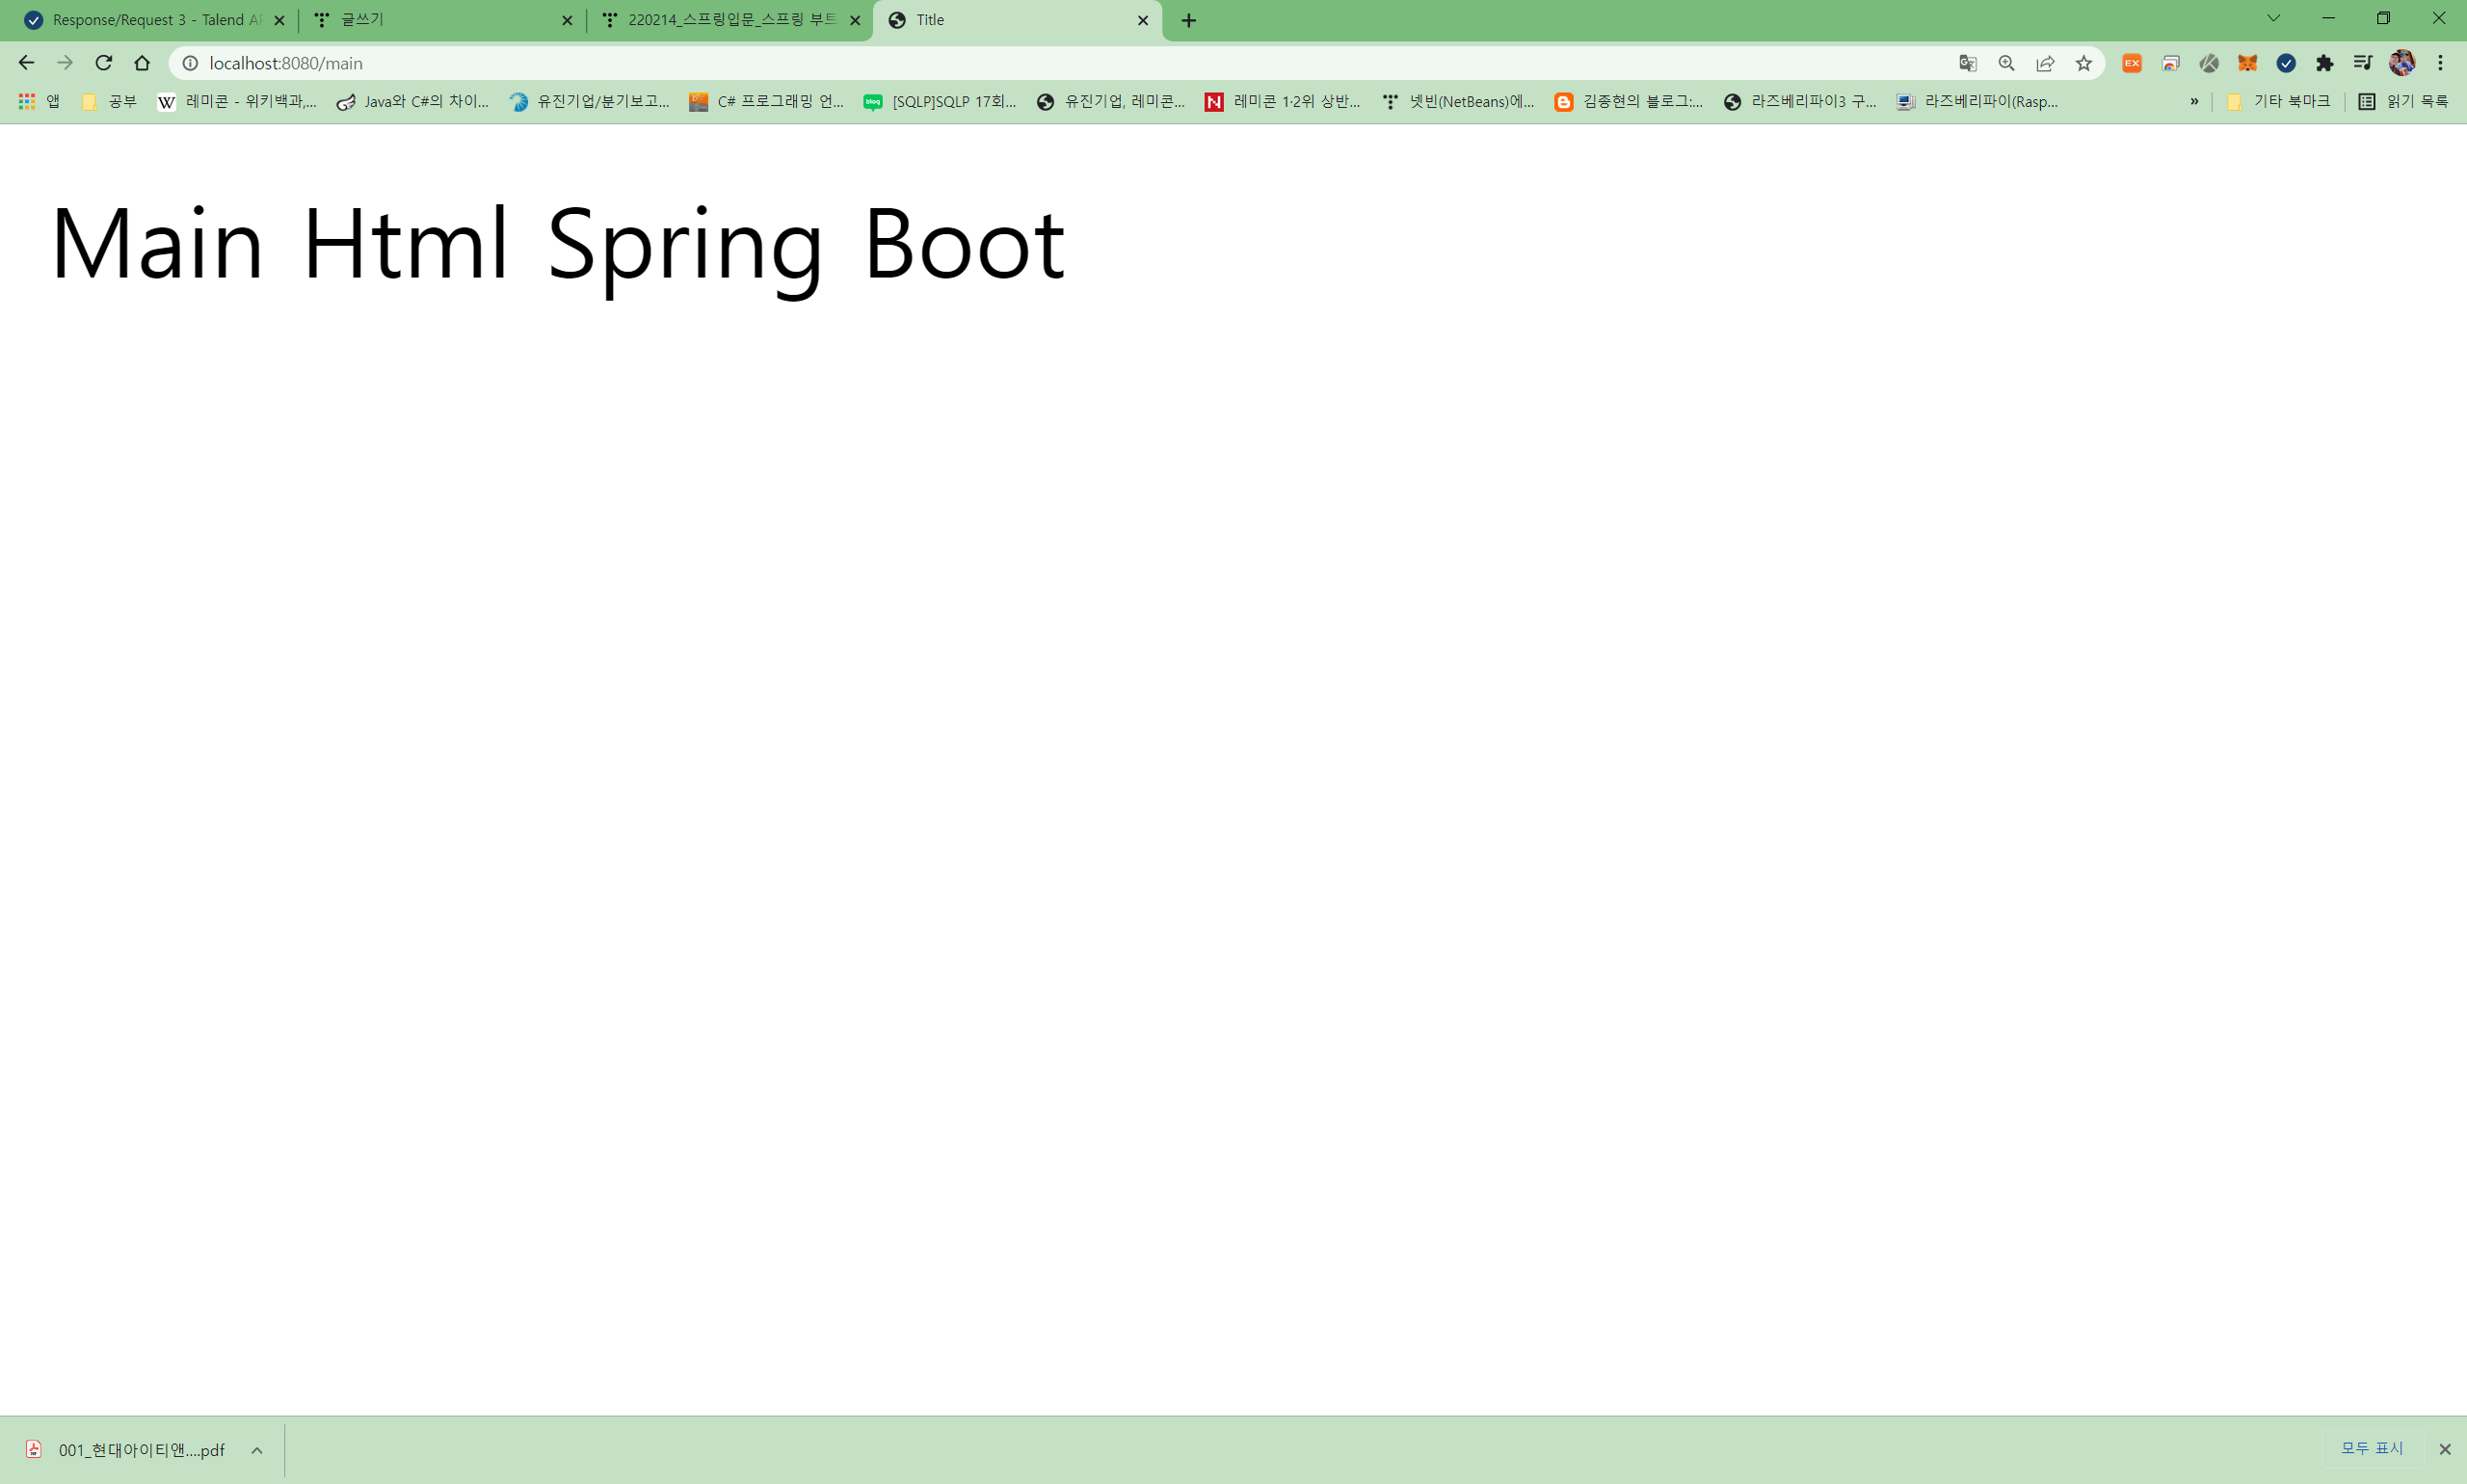Bookmark this page with the star icon
The height and width of the screenshot is (1484, 2467).
2083,63
